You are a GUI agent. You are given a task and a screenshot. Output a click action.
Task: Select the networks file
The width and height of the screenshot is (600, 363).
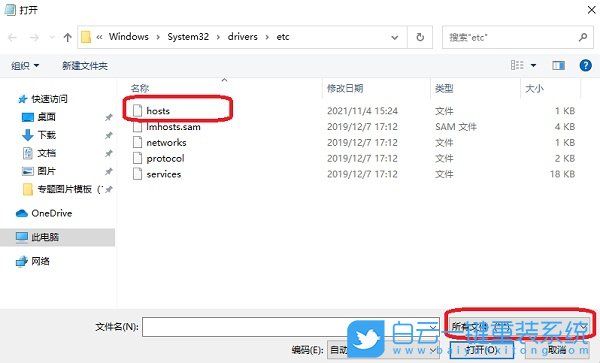click(x=166, y=143)
